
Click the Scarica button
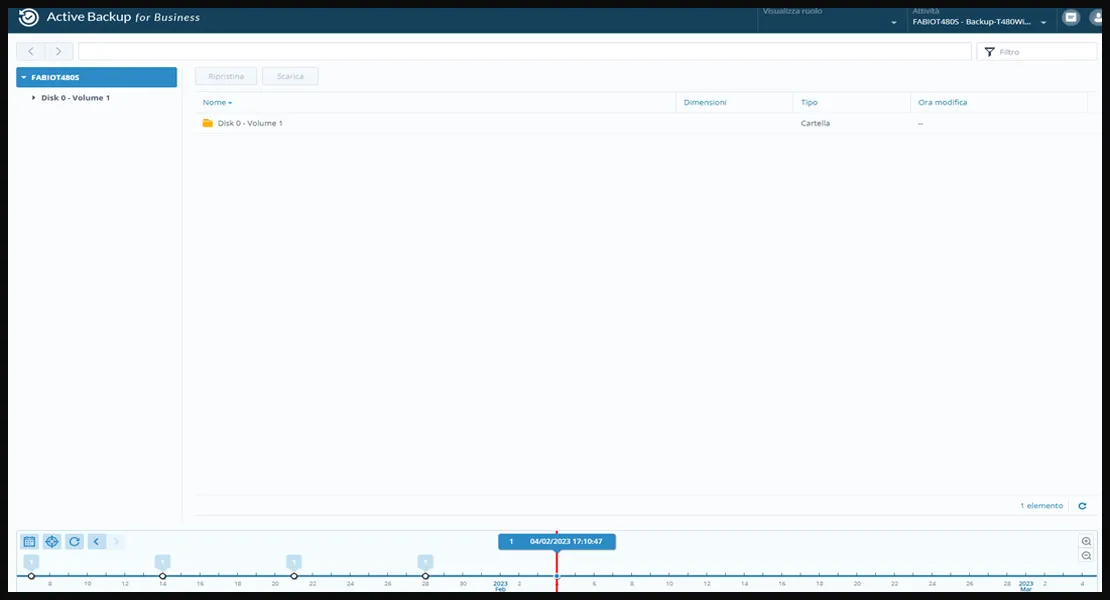(x=290, y=75)
